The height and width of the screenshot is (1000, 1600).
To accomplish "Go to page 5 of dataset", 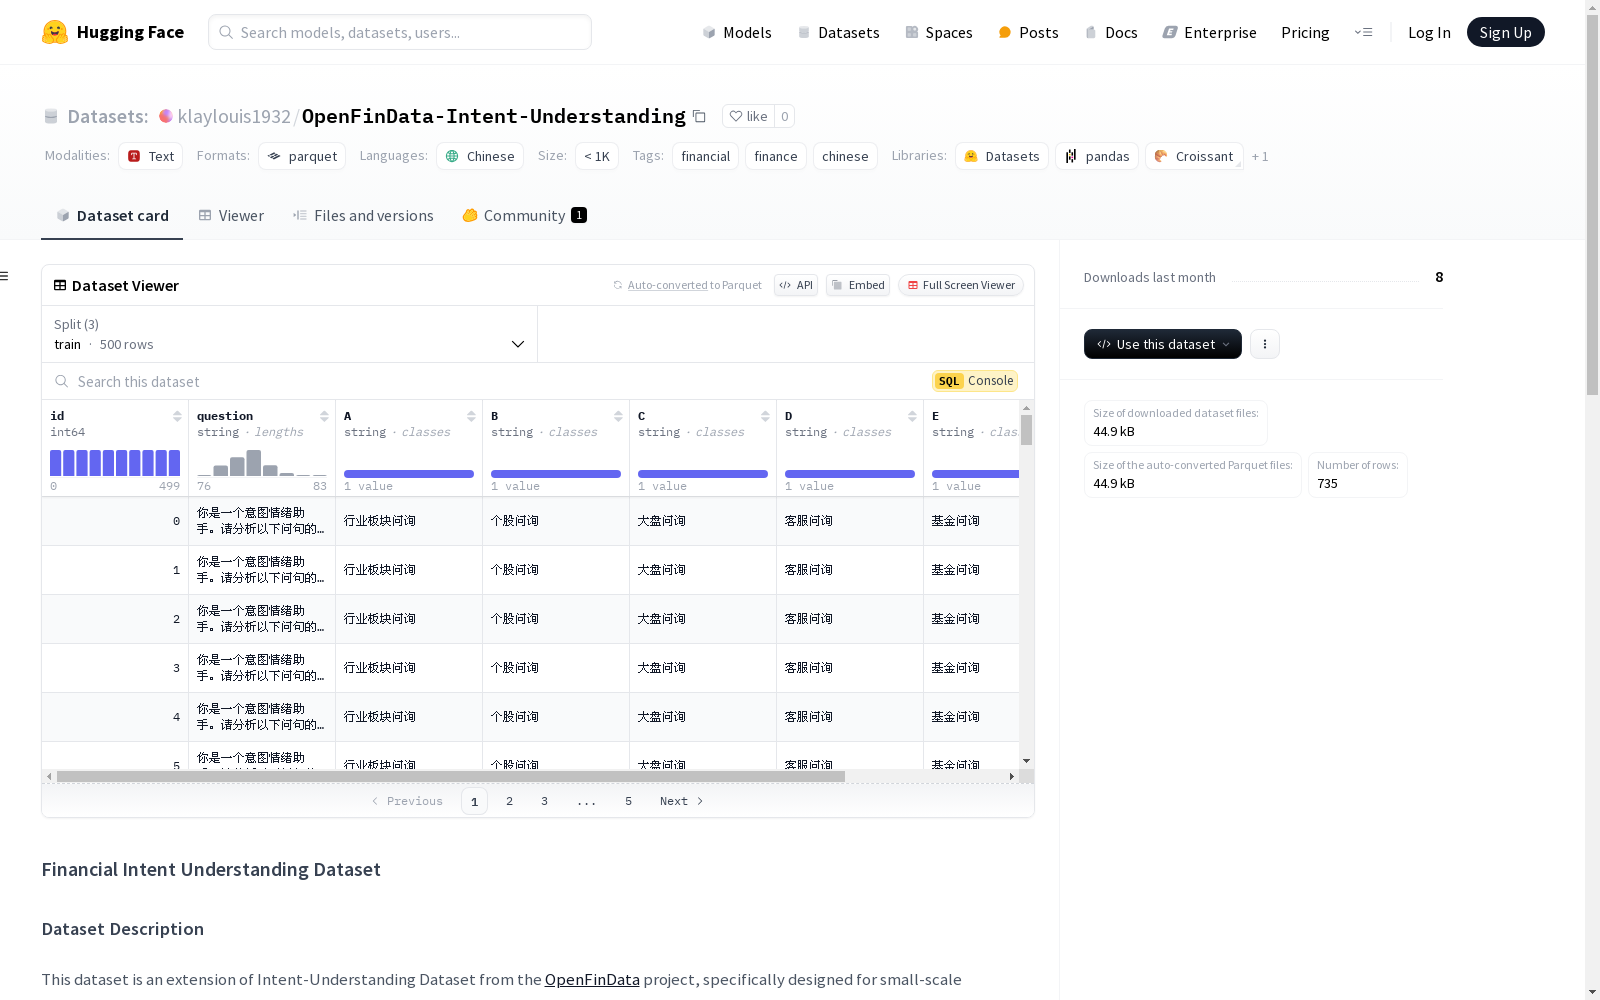I will pyautogui.click(x=629, y=801).
